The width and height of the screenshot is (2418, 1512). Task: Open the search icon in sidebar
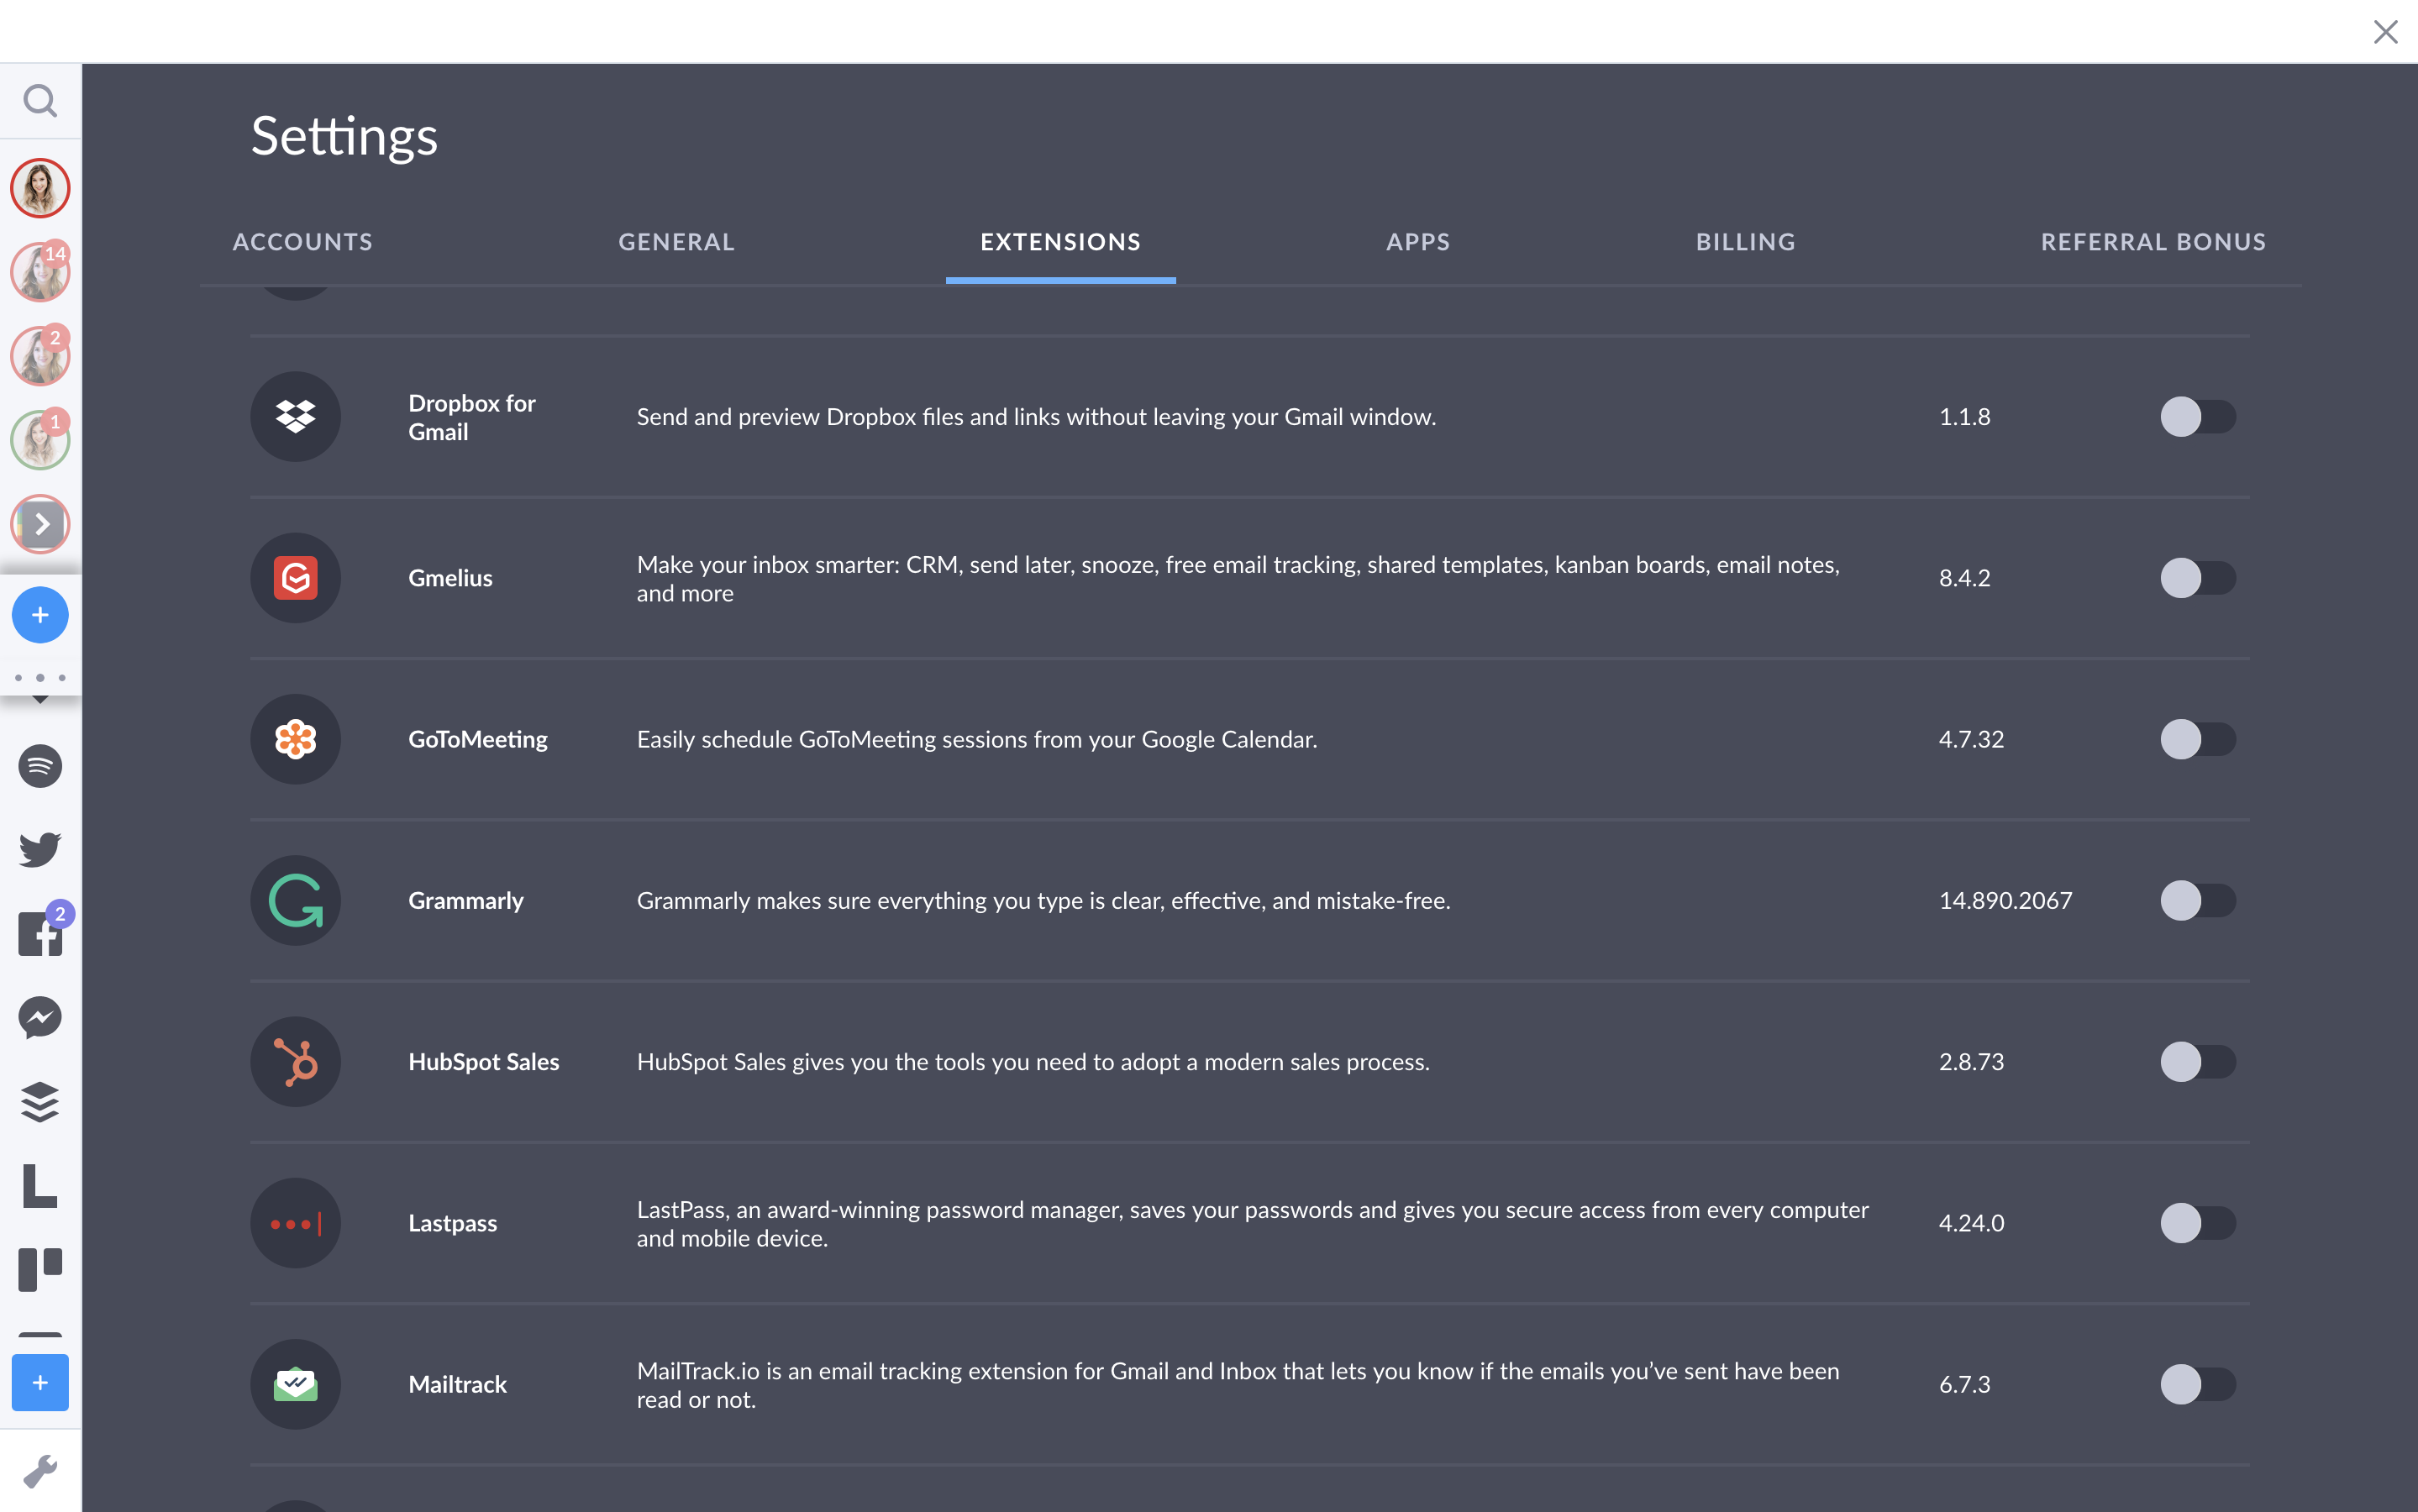40,101
